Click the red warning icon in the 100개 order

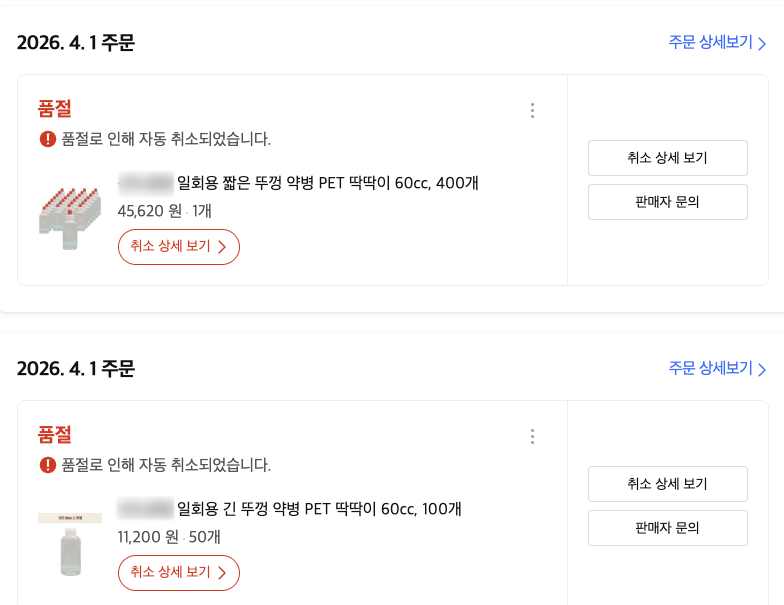coord(47,465)
